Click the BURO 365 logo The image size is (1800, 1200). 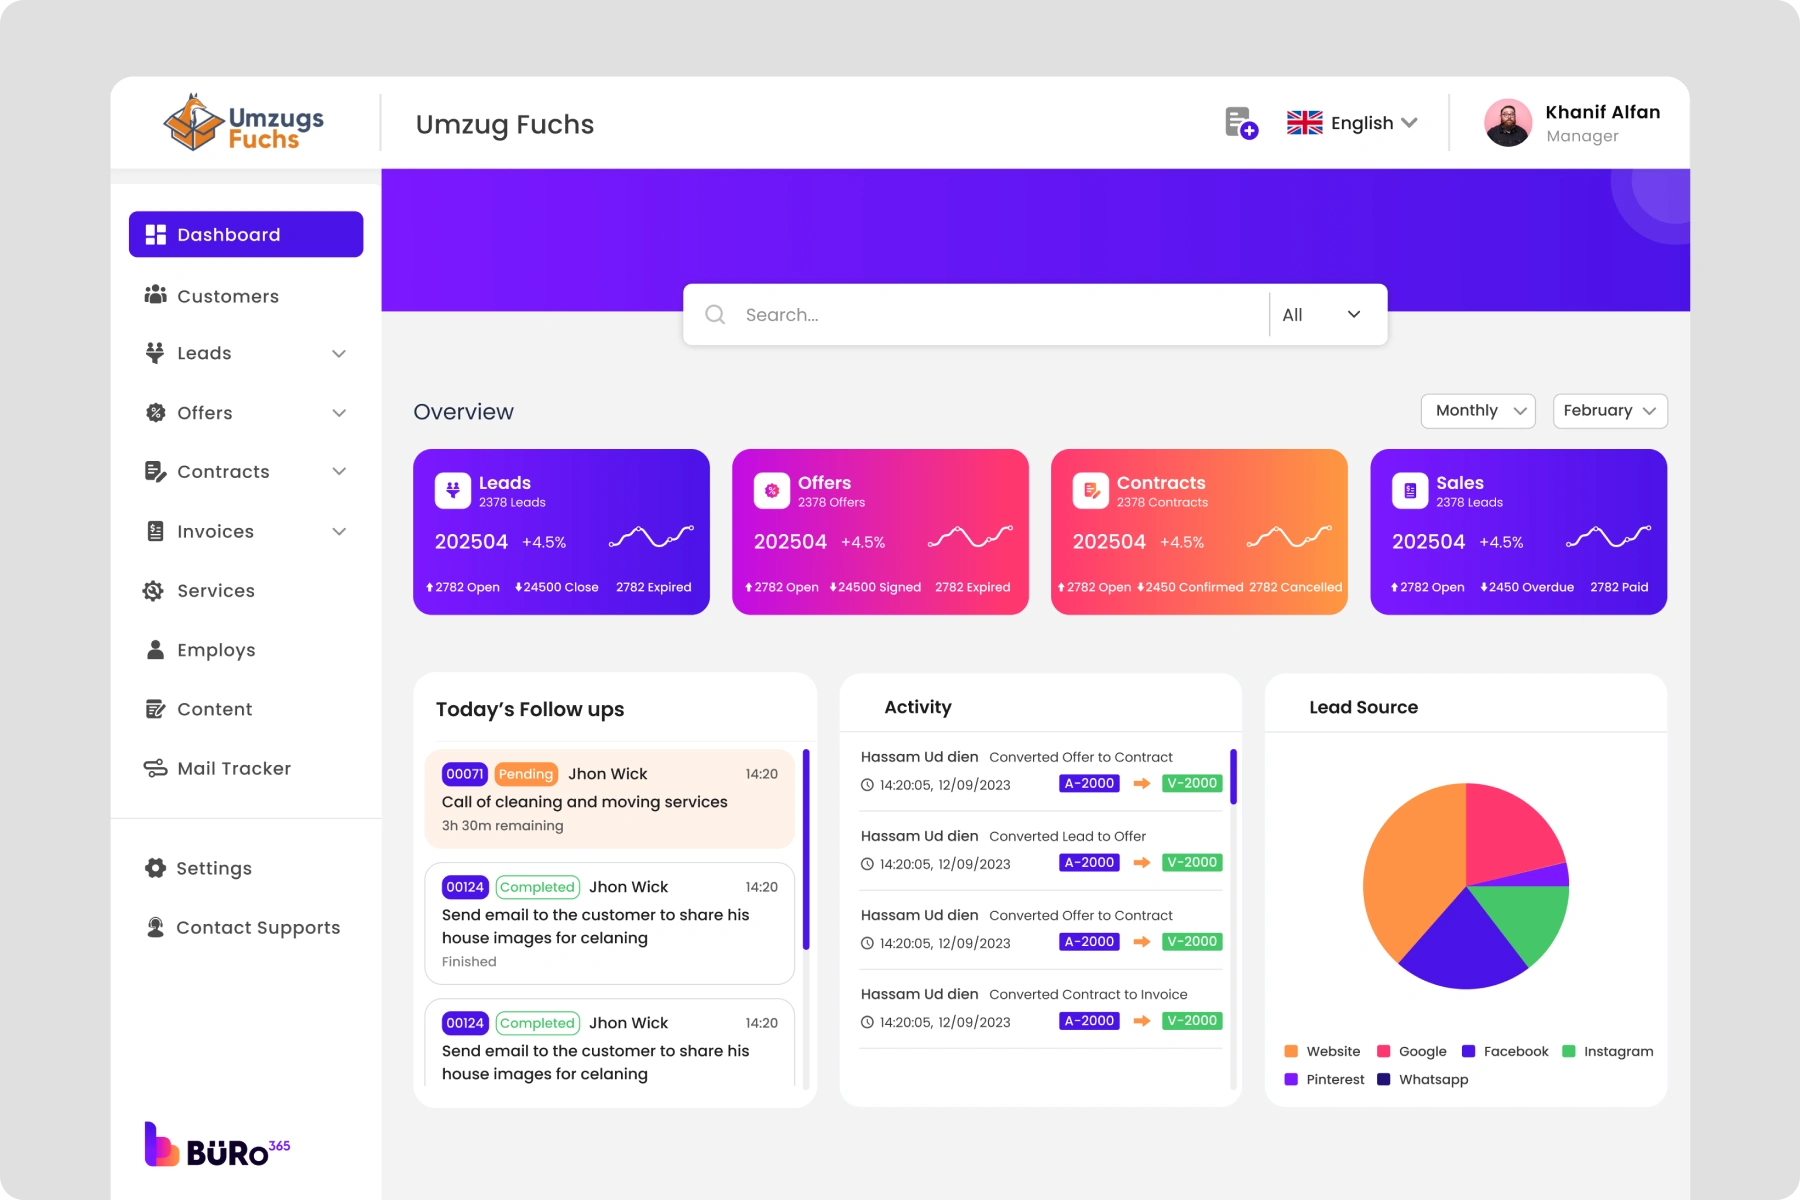point(217,1145)
